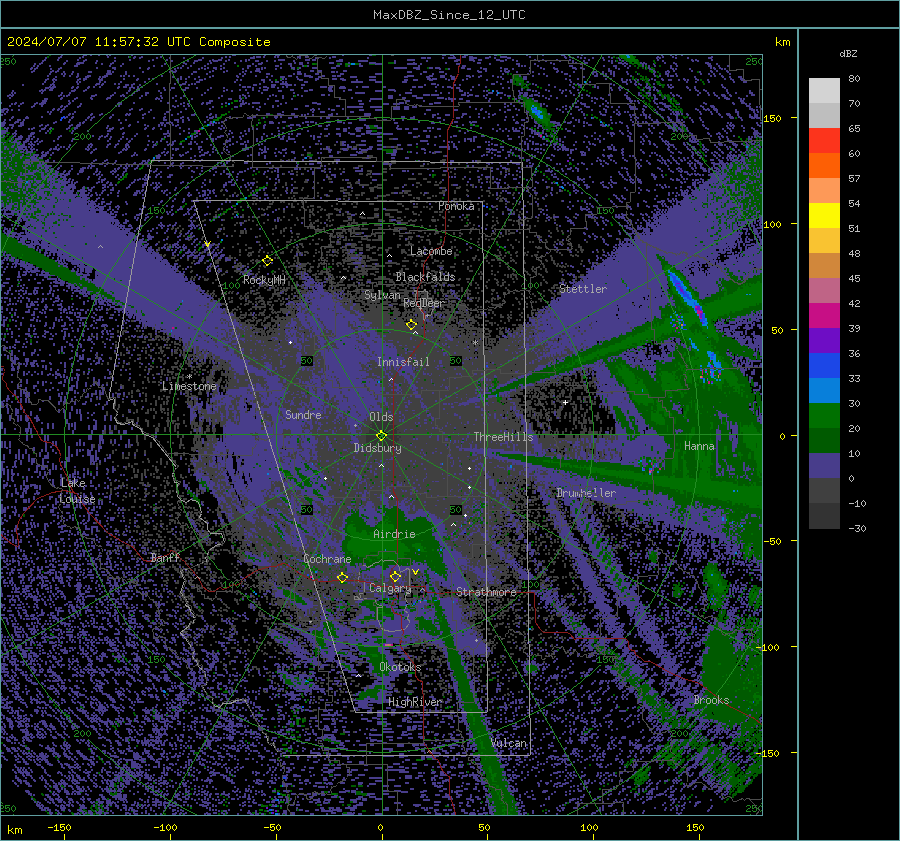Viewport: 900px width, 841px height.
Task: Click the Blackfalds town label
Action: point(425,277)
